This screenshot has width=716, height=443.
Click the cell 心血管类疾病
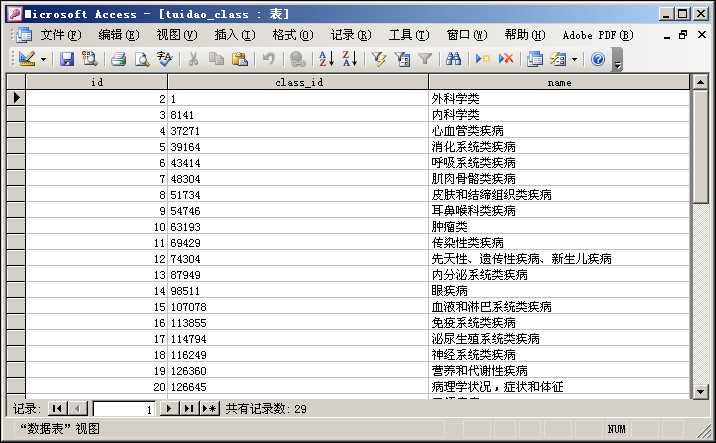pos(559,131)
